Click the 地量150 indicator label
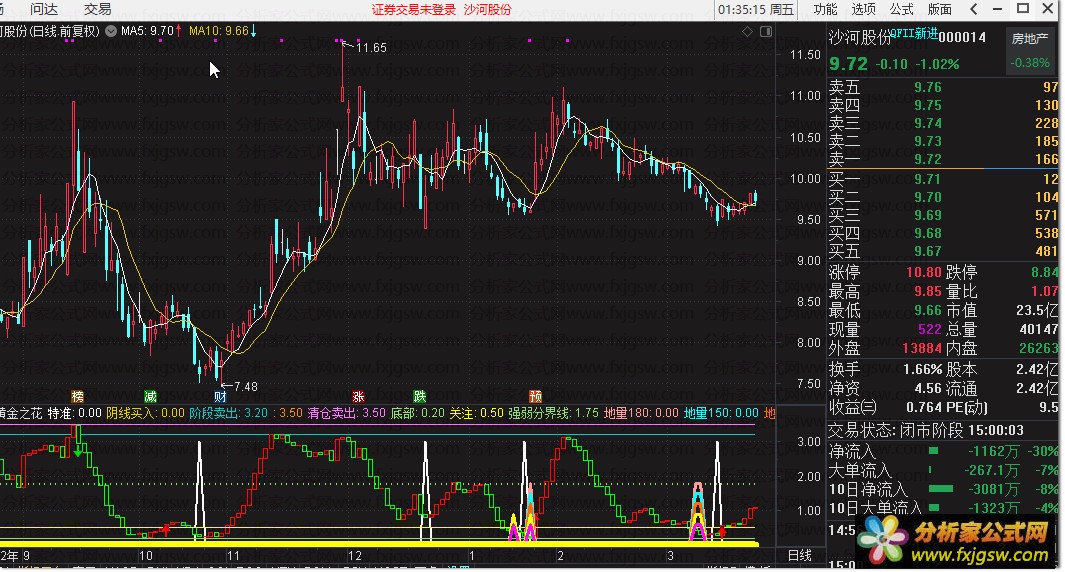The height and width of the screenshot is (572, 1065). point(721,413)
